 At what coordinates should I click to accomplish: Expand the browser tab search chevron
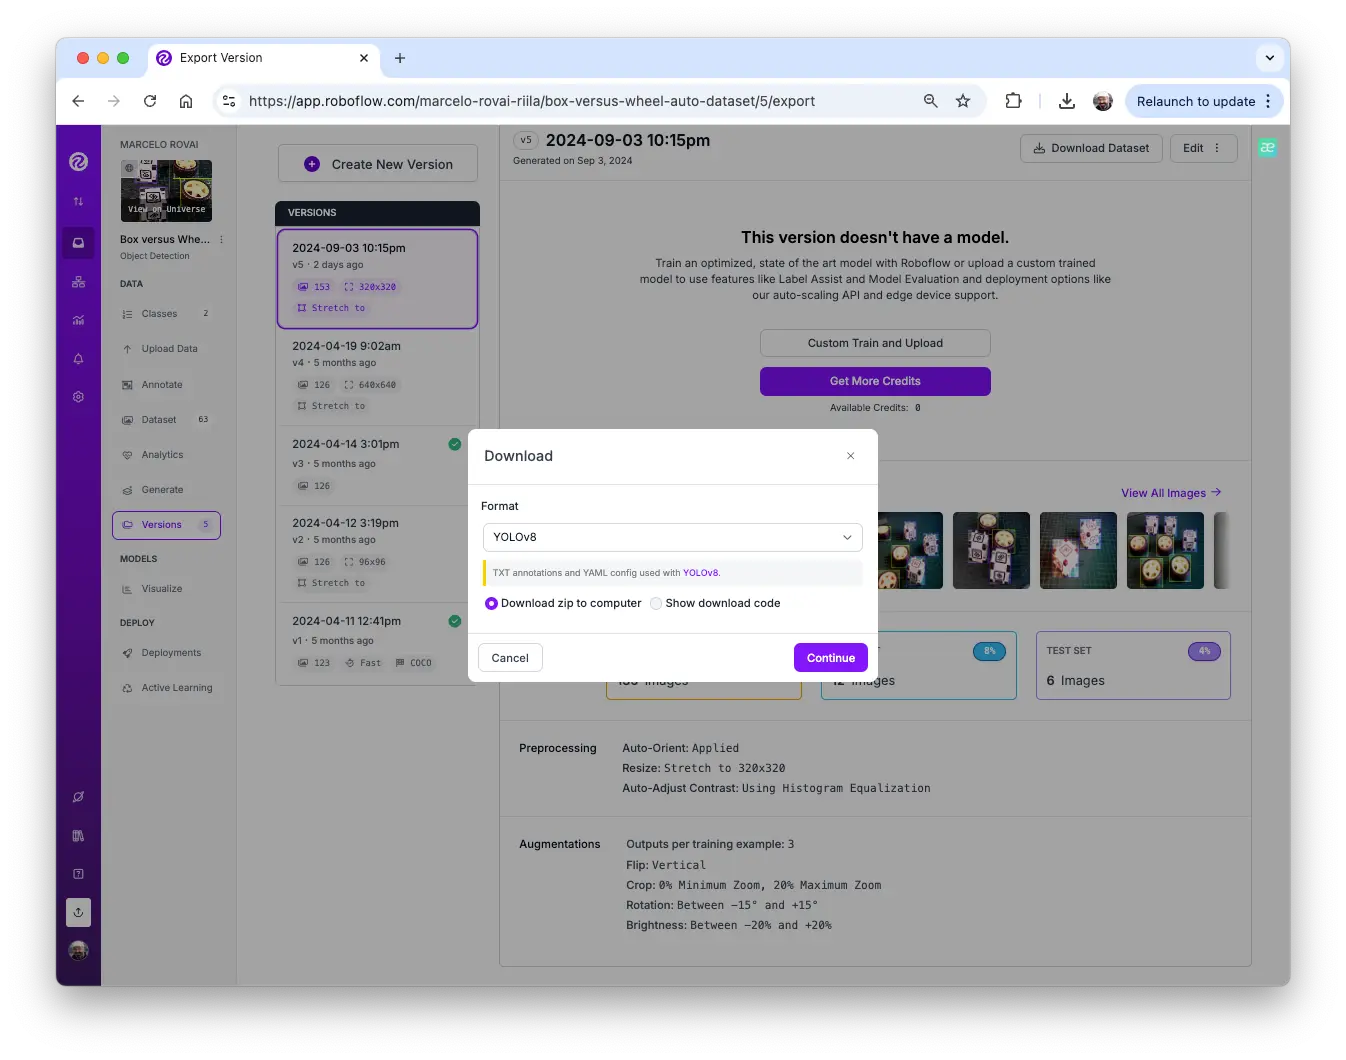point(1269,58)
